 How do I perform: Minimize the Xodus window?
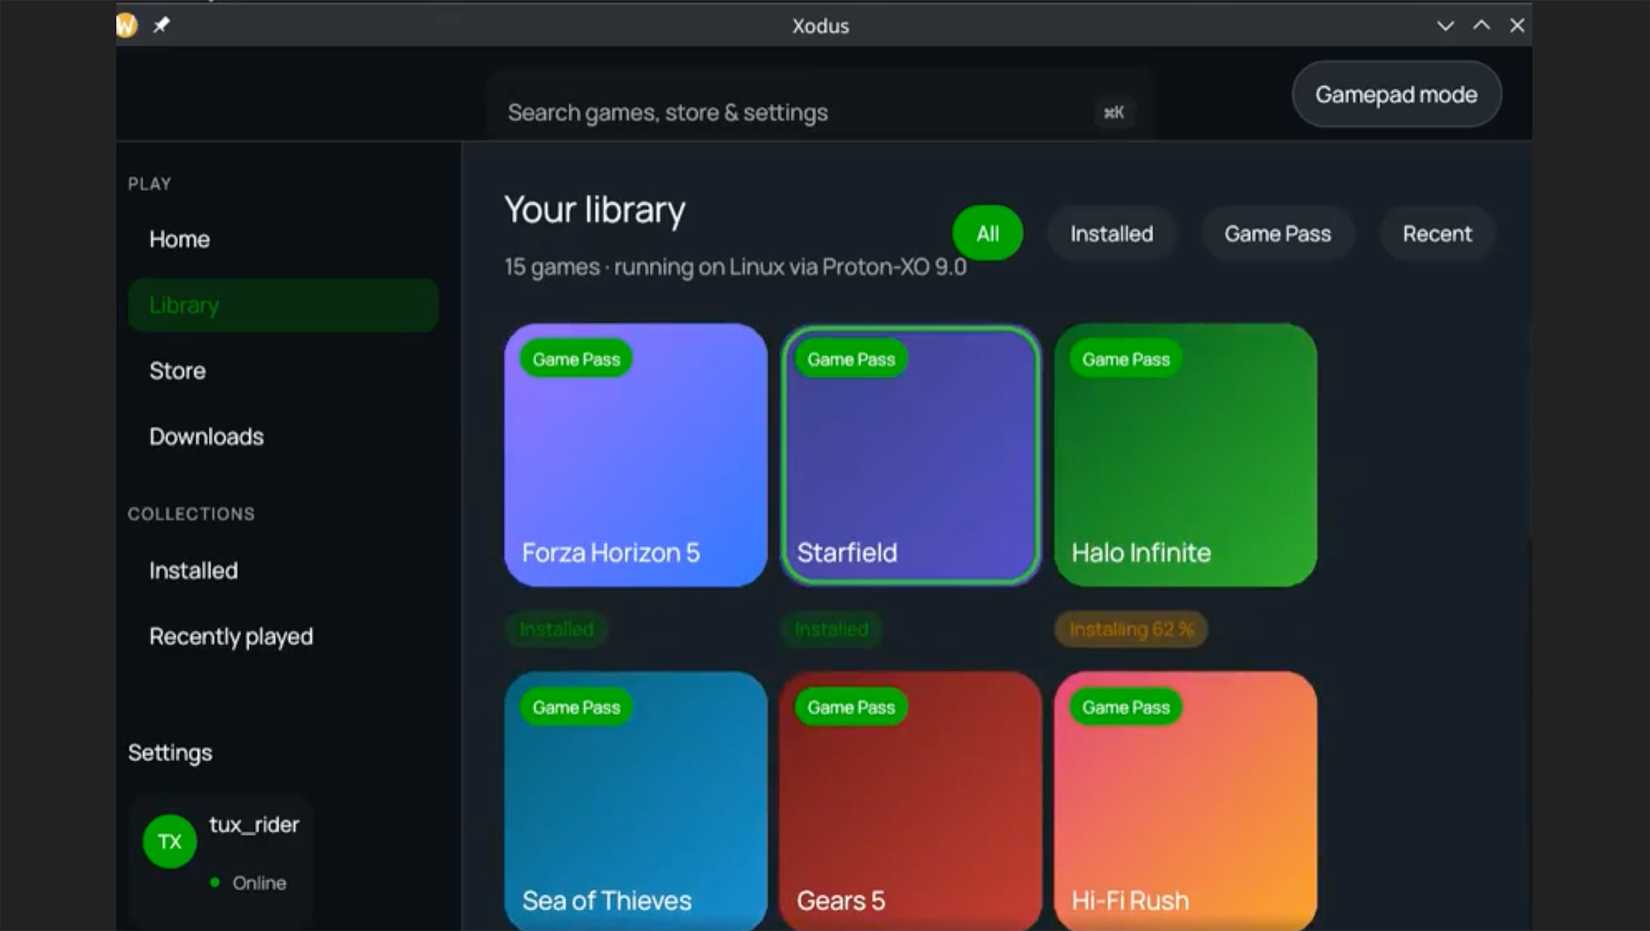tap(1445, 26)
